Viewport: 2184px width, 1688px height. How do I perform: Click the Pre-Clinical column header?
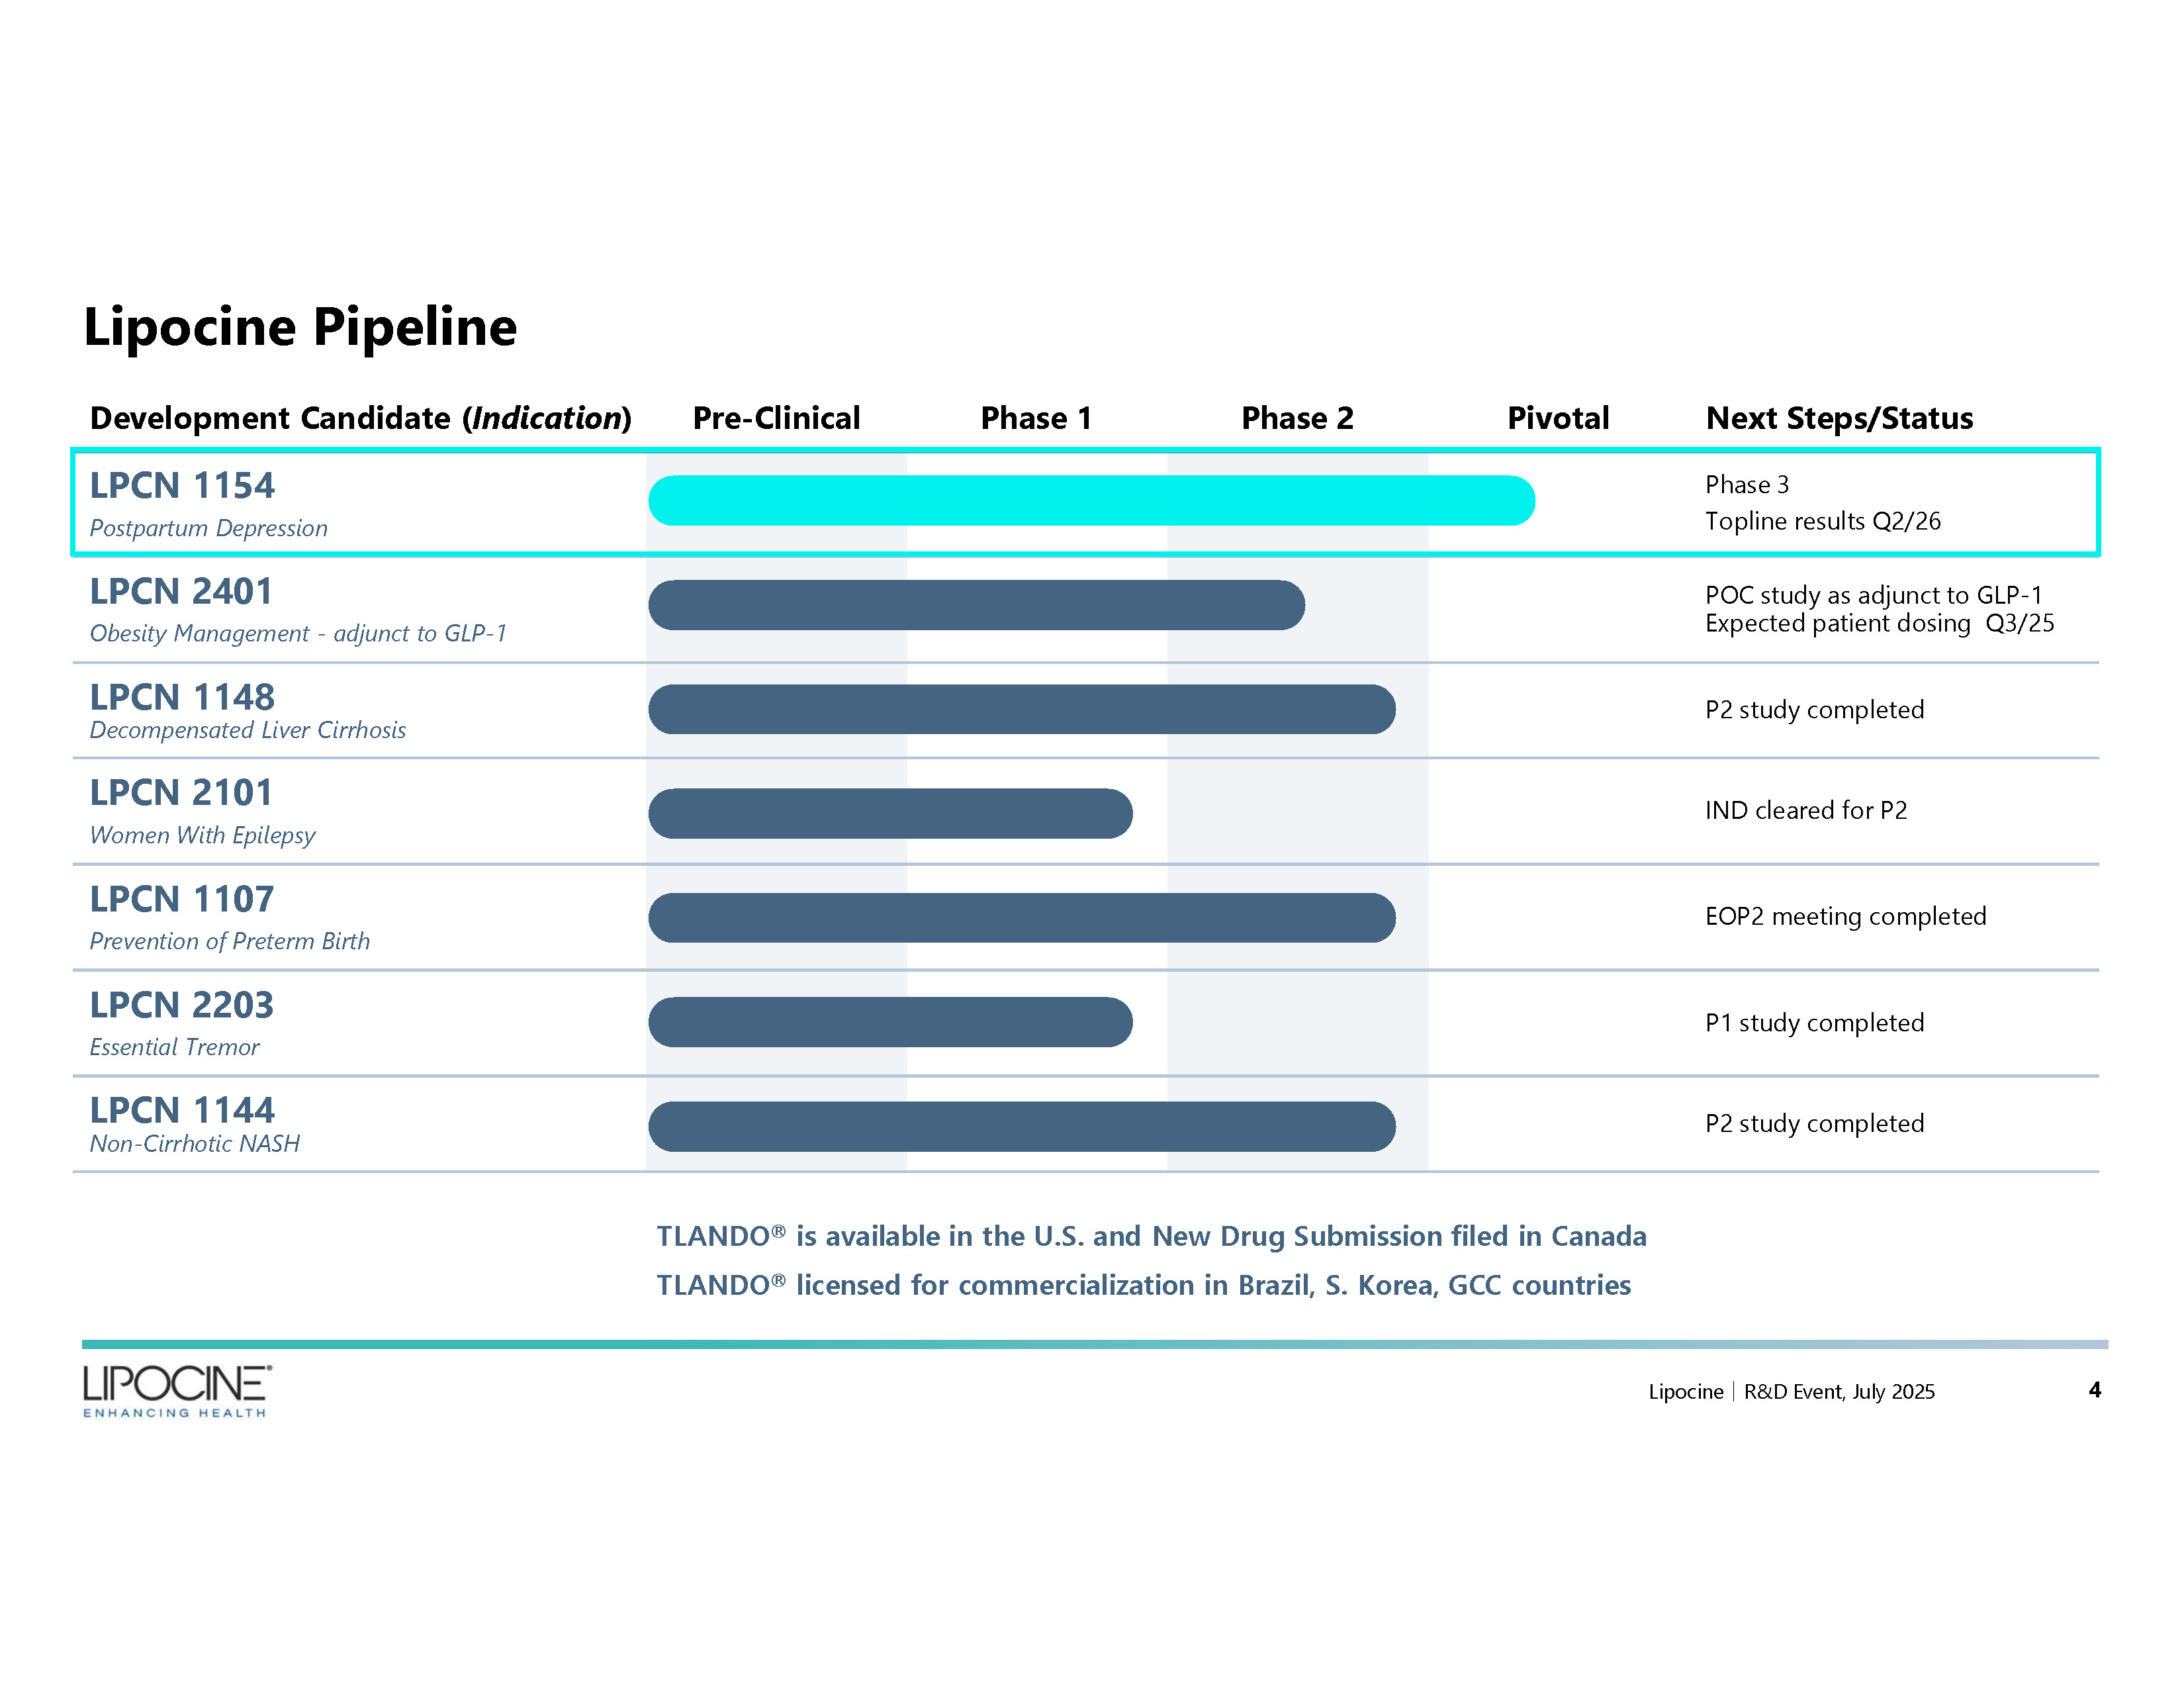776,418
